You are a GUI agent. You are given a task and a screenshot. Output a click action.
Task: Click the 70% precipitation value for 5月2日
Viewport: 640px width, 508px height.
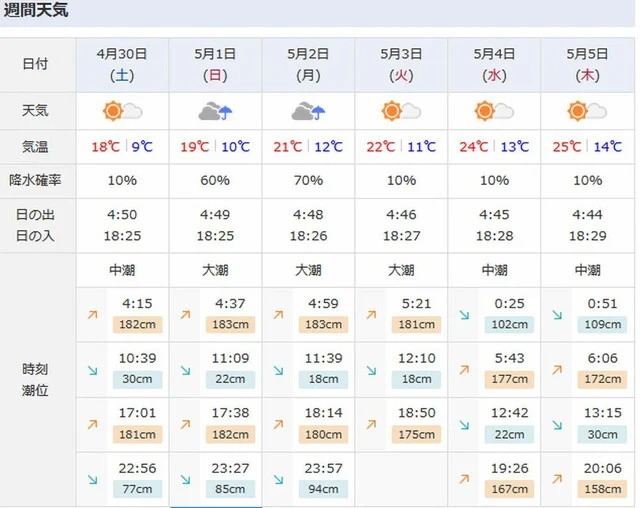(x=308, y=180)
